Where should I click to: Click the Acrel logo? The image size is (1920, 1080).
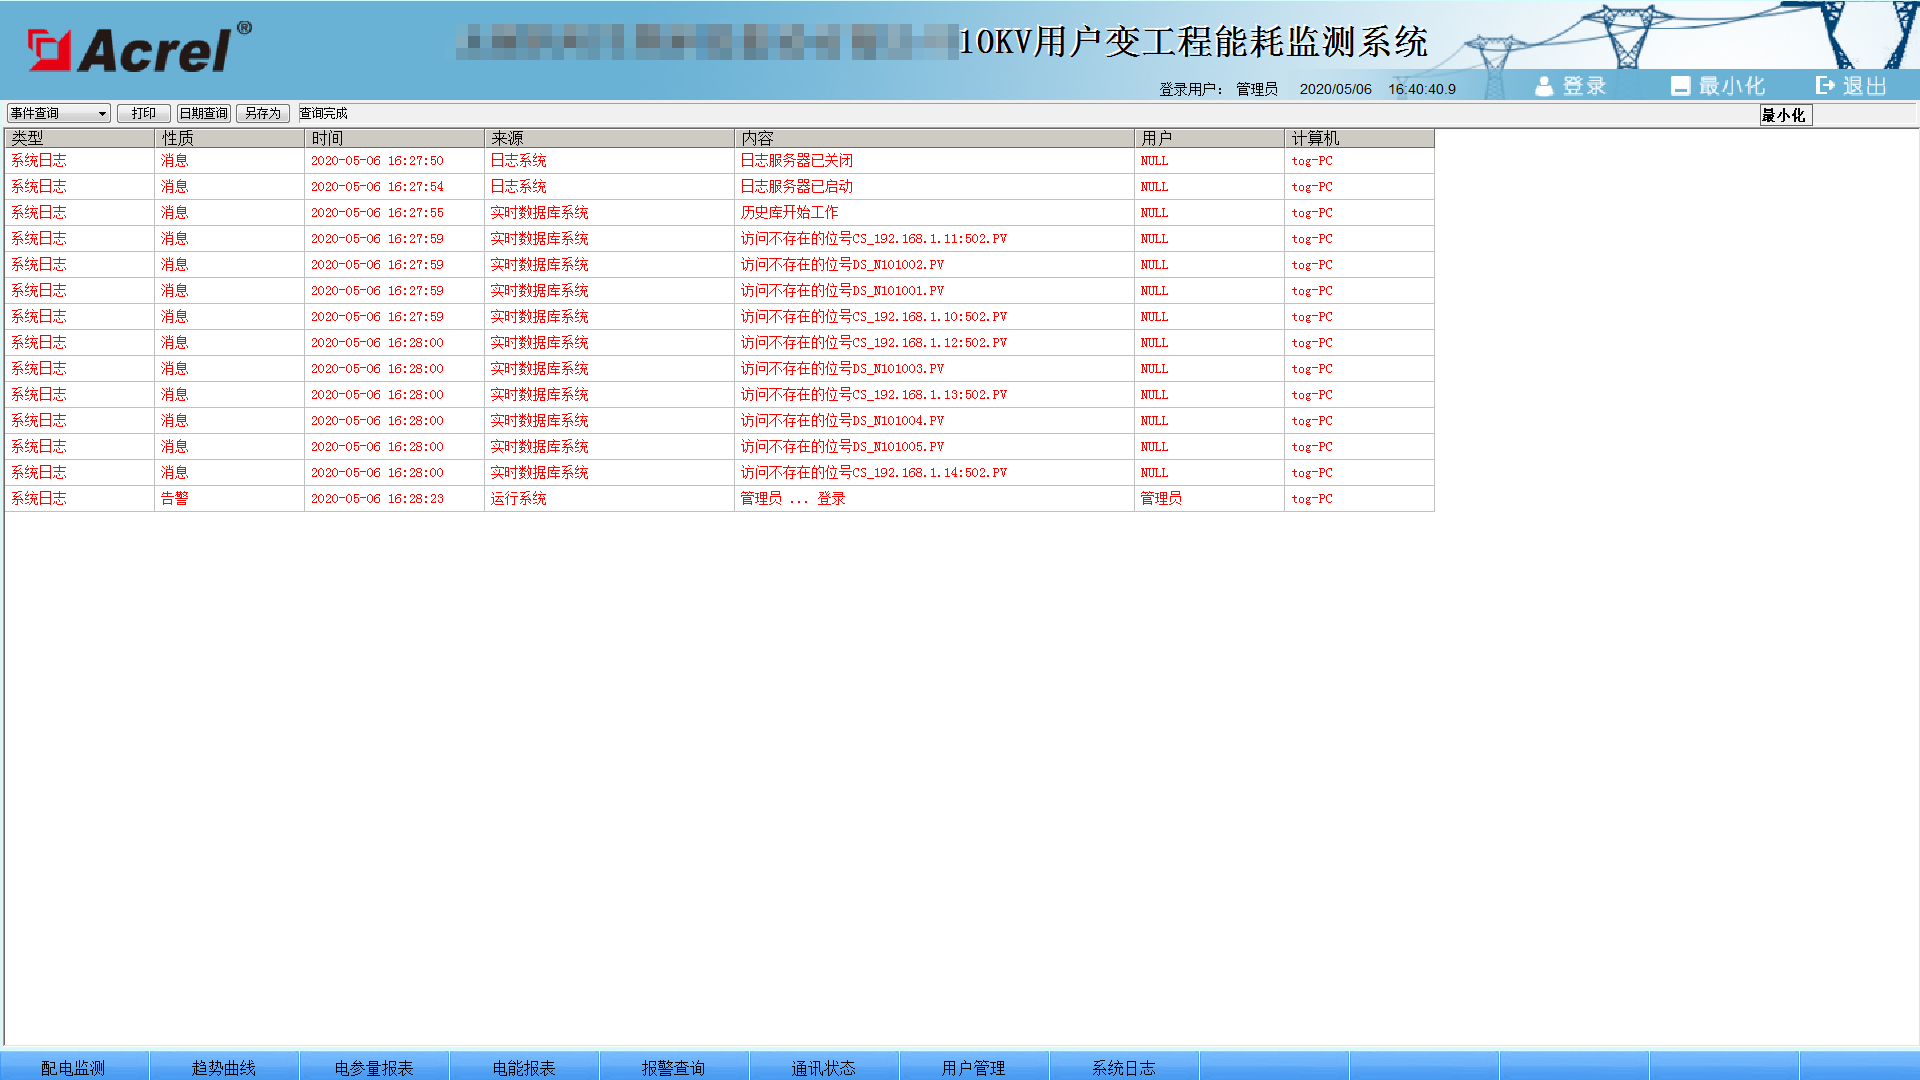pos(138,49)
